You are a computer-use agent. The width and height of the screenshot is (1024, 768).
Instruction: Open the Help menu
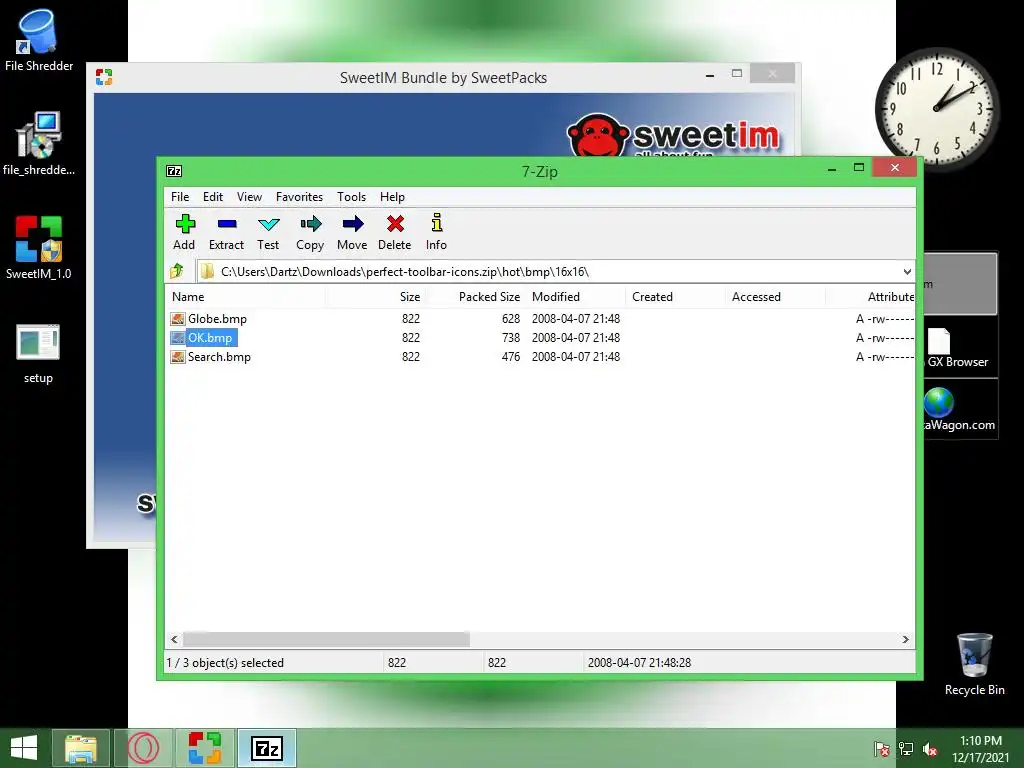pyautogui.click(x=392, y=197)
